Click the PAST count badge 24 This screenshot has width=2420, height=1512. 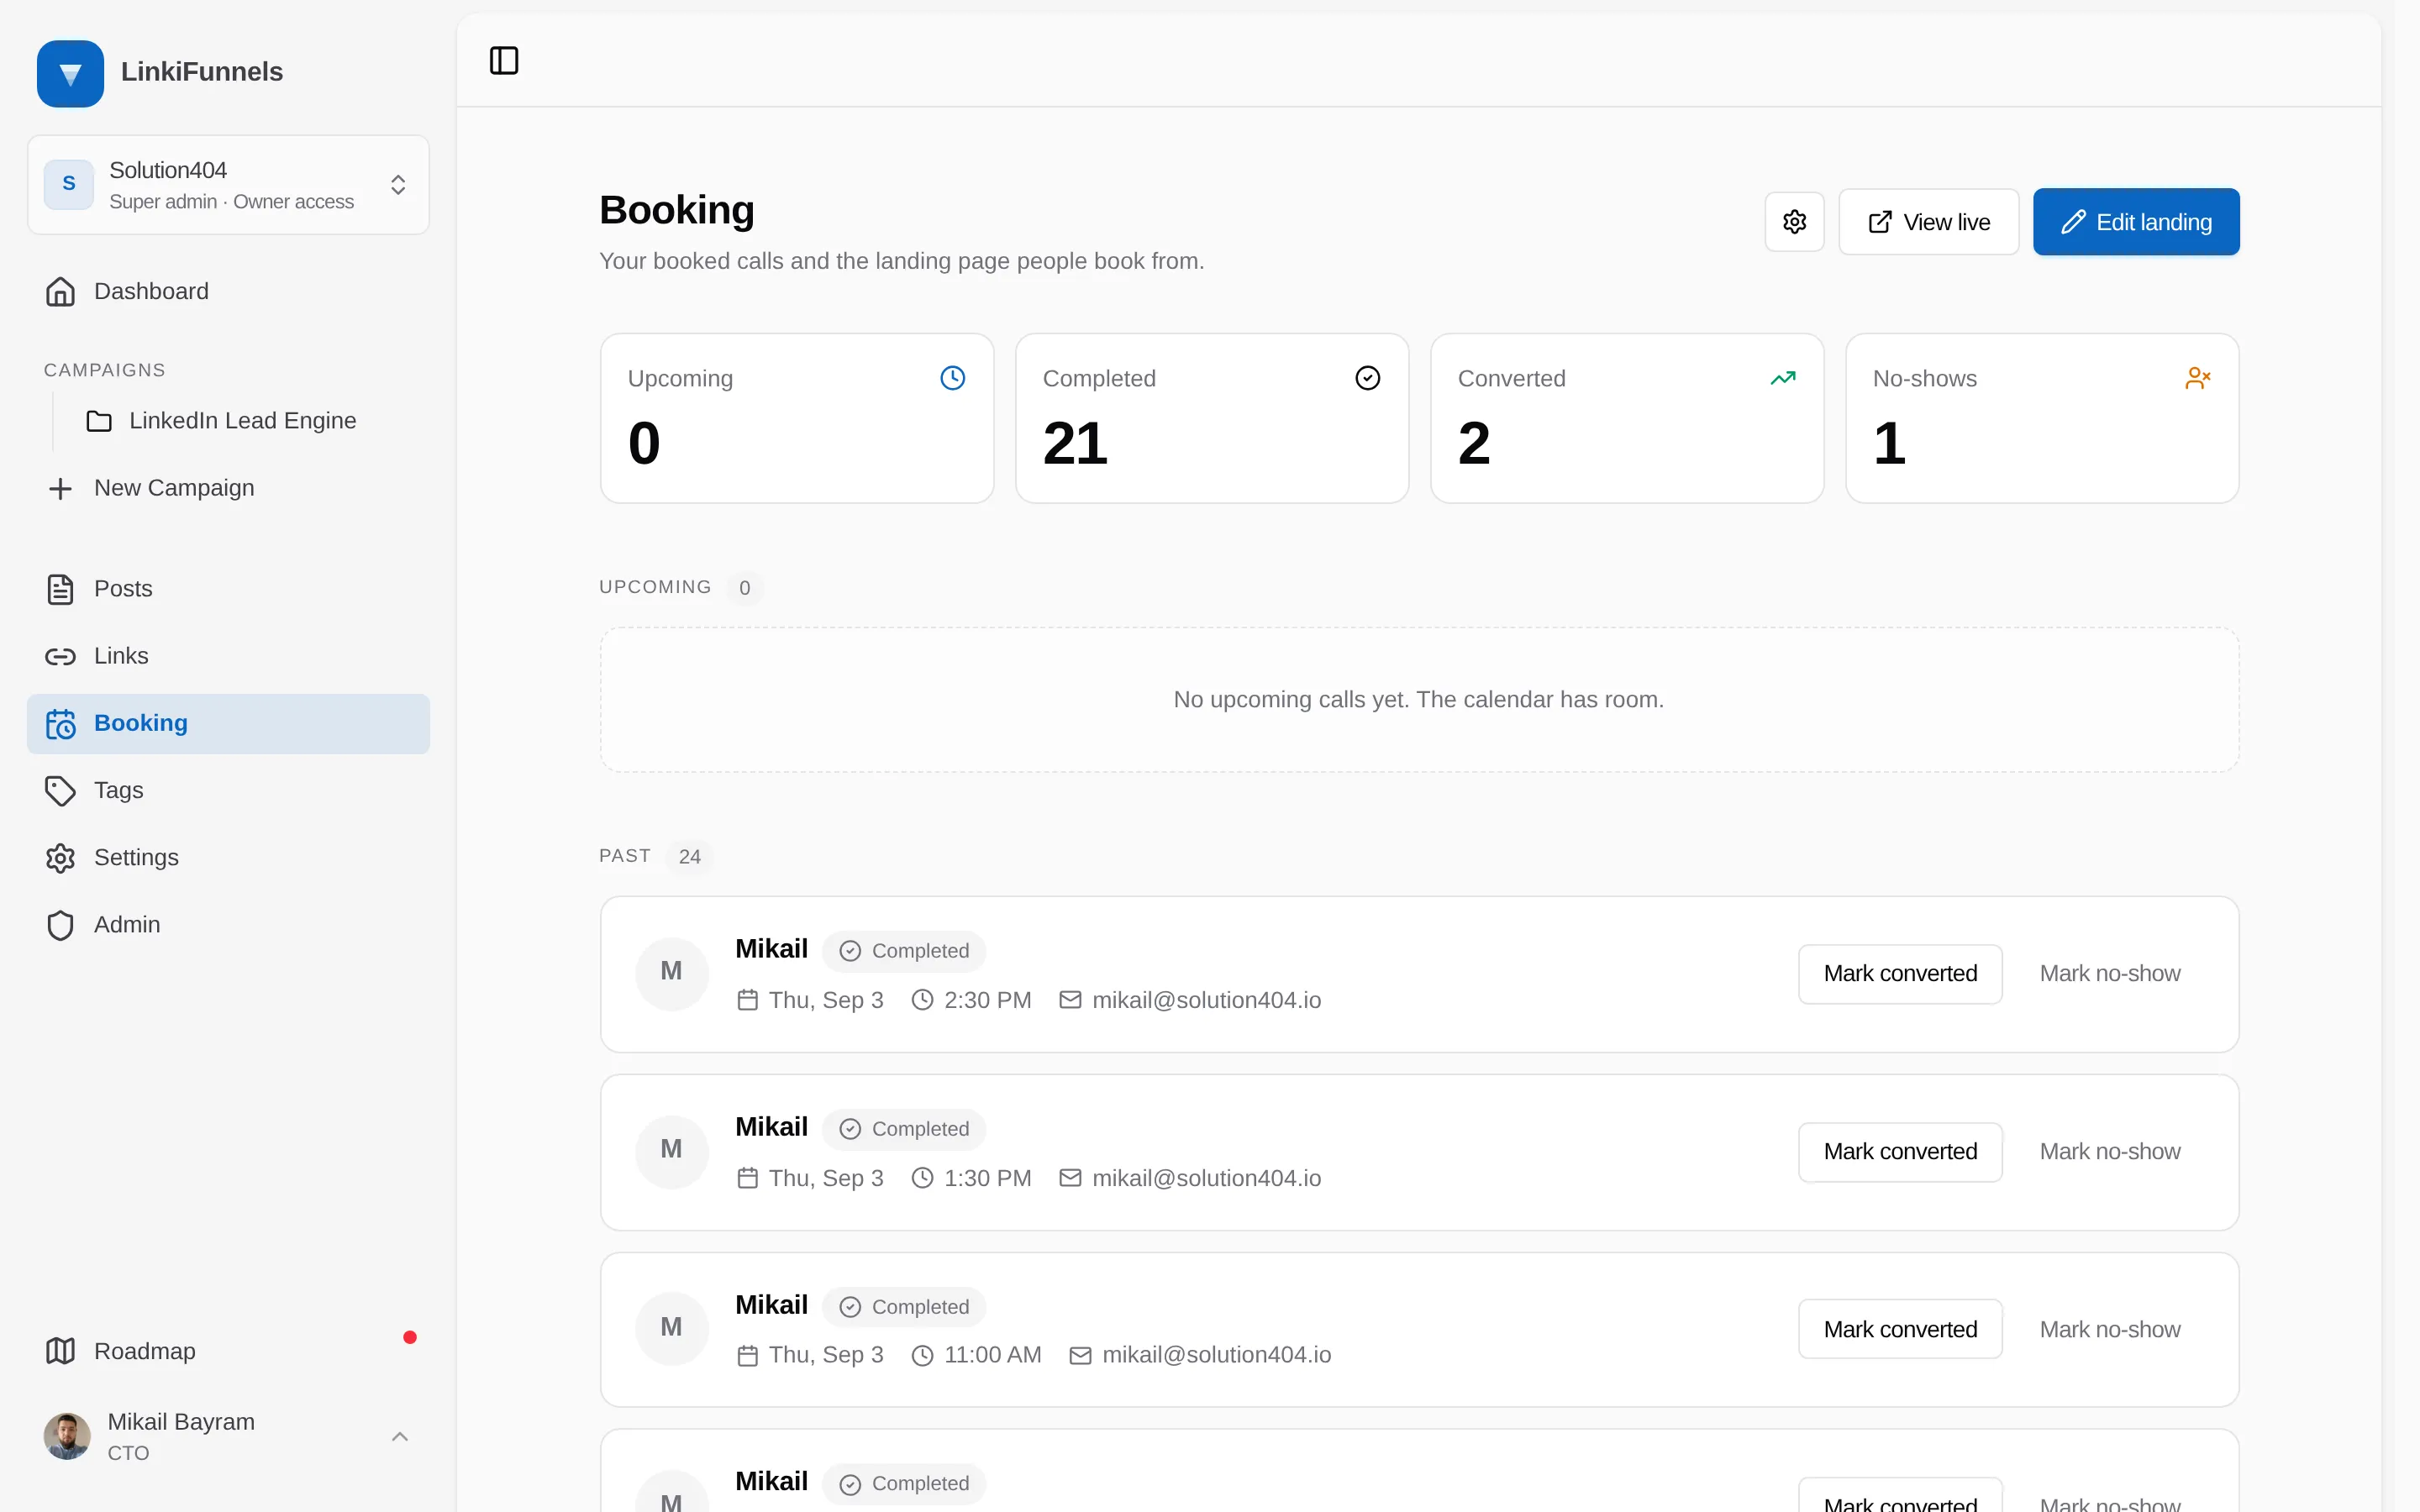pyautogui.click(x=689, y=857)
